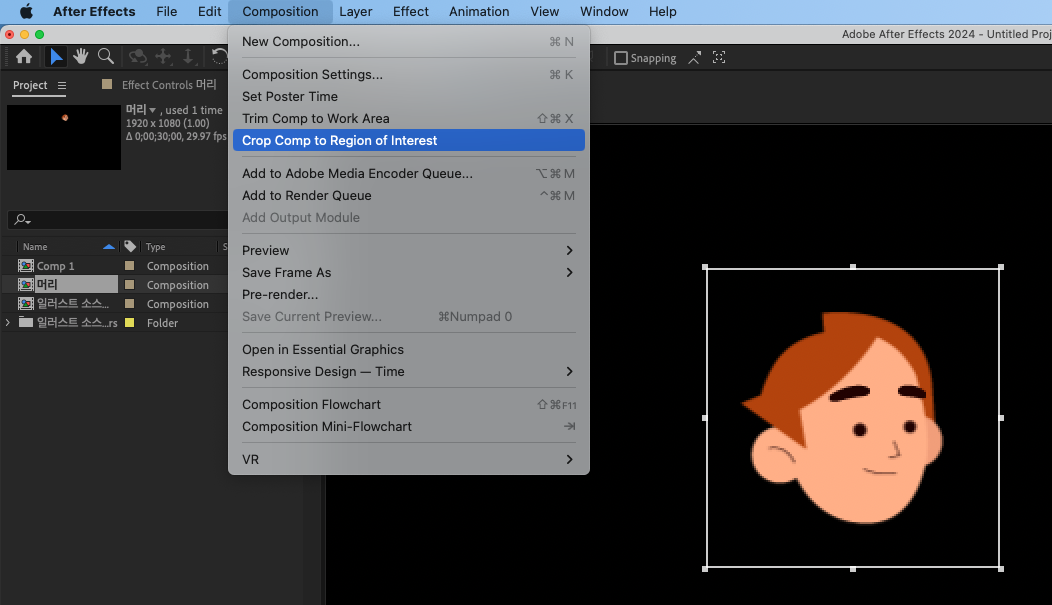
Task: Open the Apple menu
Action: pos(26,11)
